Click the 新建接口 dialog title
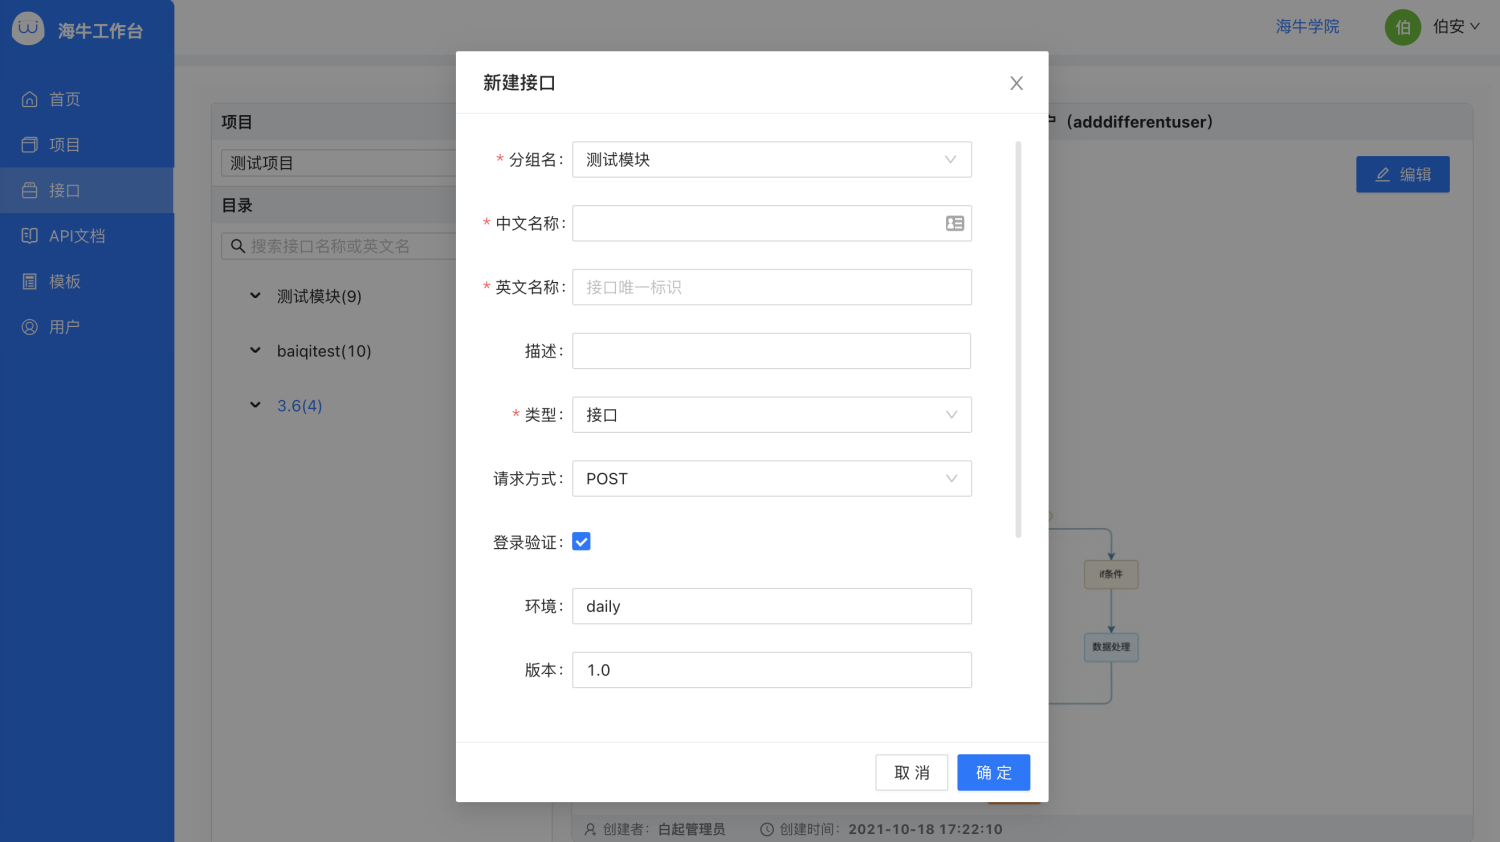This screenshot has height=842, width=1500. click(x=519, y=83)
